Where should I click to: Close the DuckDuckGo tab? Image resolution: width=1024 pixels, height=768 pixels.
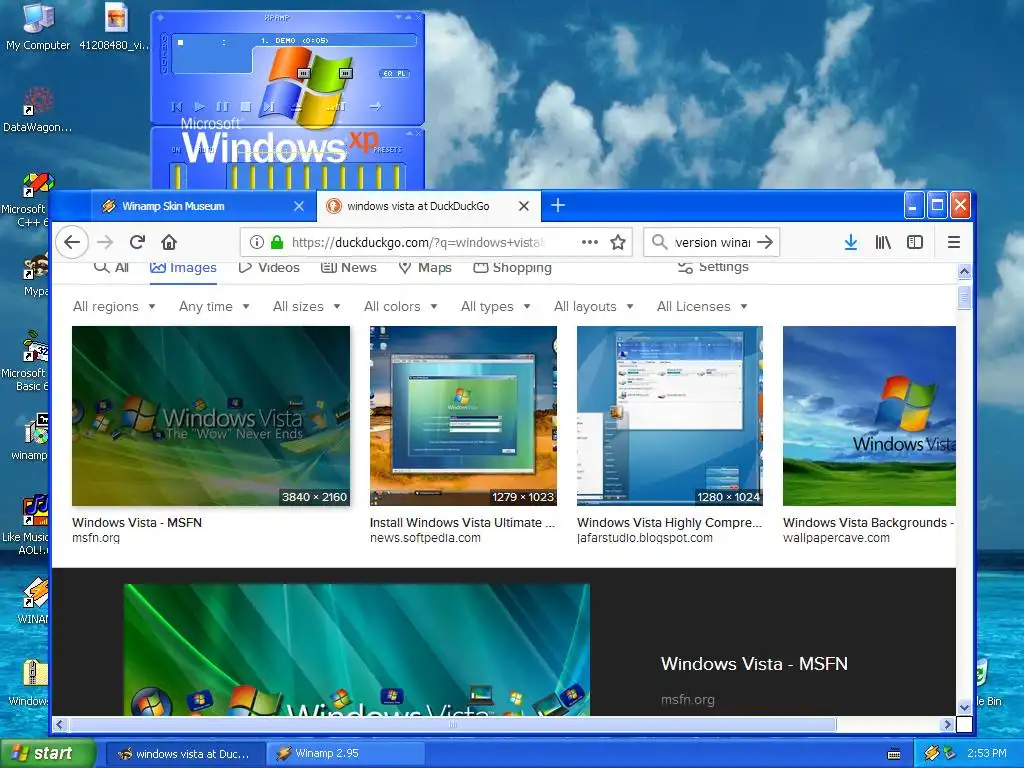click(x=524, y=206)
